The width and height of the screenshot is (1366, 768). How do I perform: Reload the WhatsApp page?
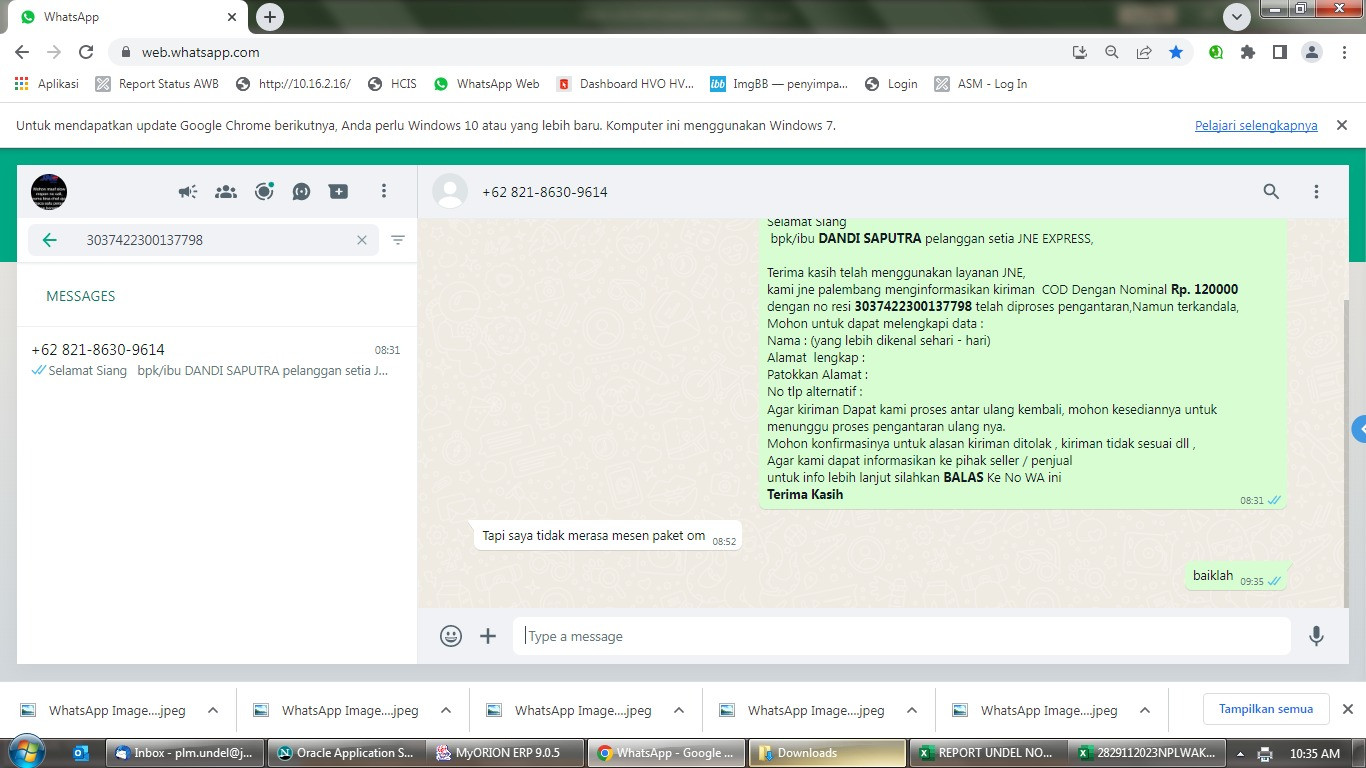86,52
